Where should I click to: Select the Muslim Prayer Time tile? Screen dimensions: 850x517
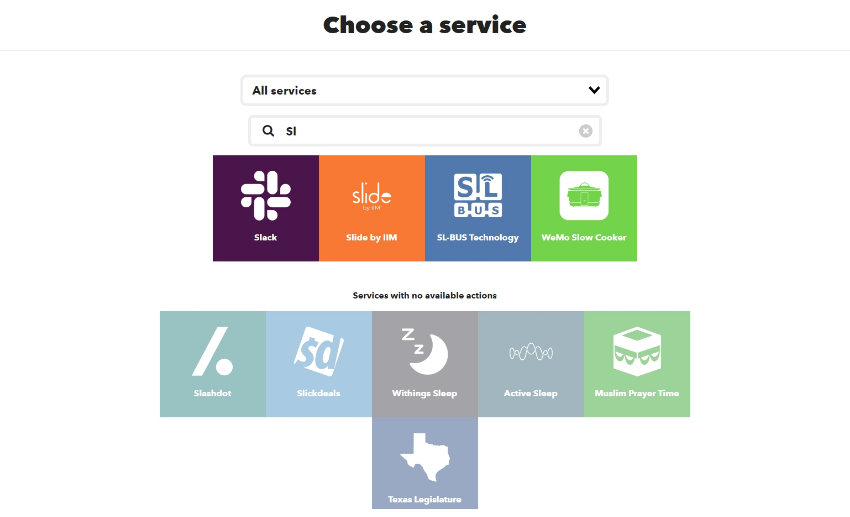pos(637,364)
